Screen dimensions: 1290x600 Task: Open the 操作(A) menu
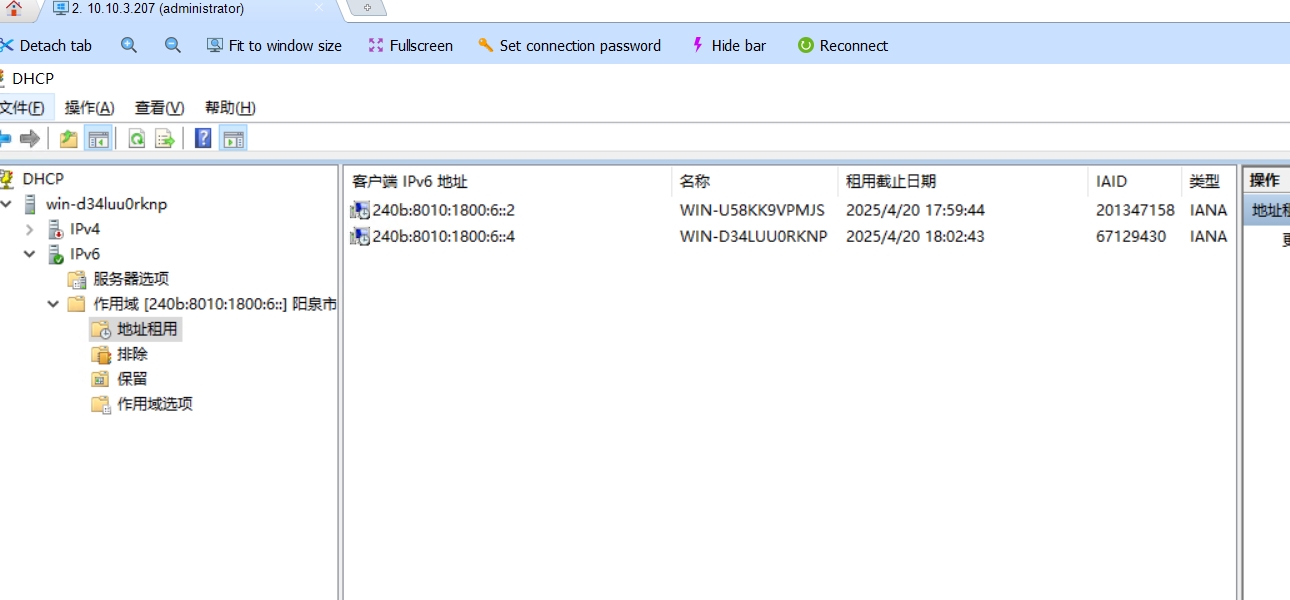pos(89,108)
